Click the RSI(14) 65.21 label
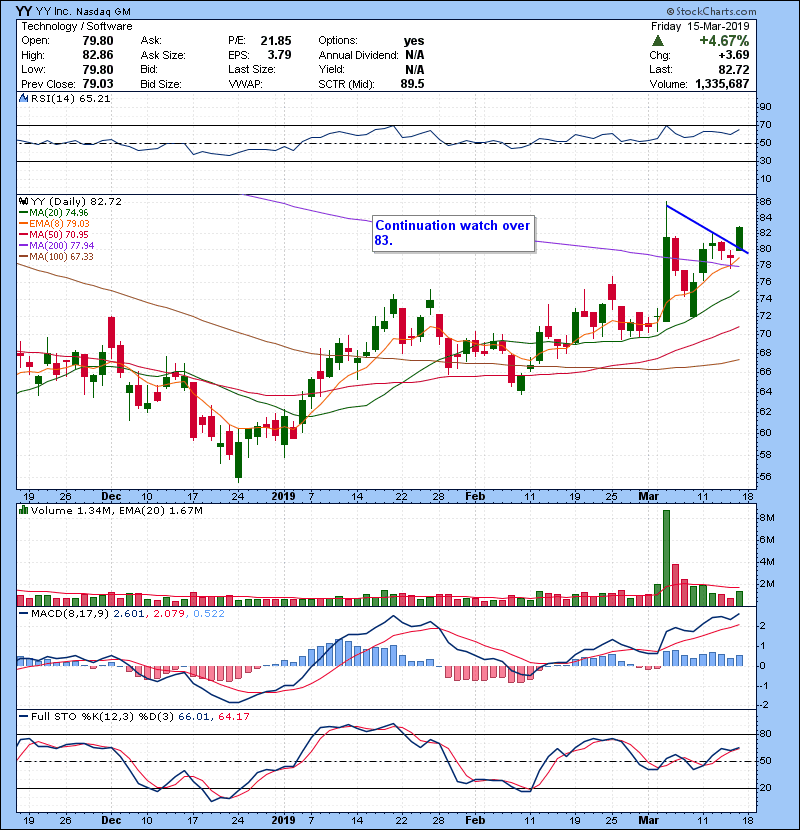This screenshot has height=830, width=800. coord(71,98)
